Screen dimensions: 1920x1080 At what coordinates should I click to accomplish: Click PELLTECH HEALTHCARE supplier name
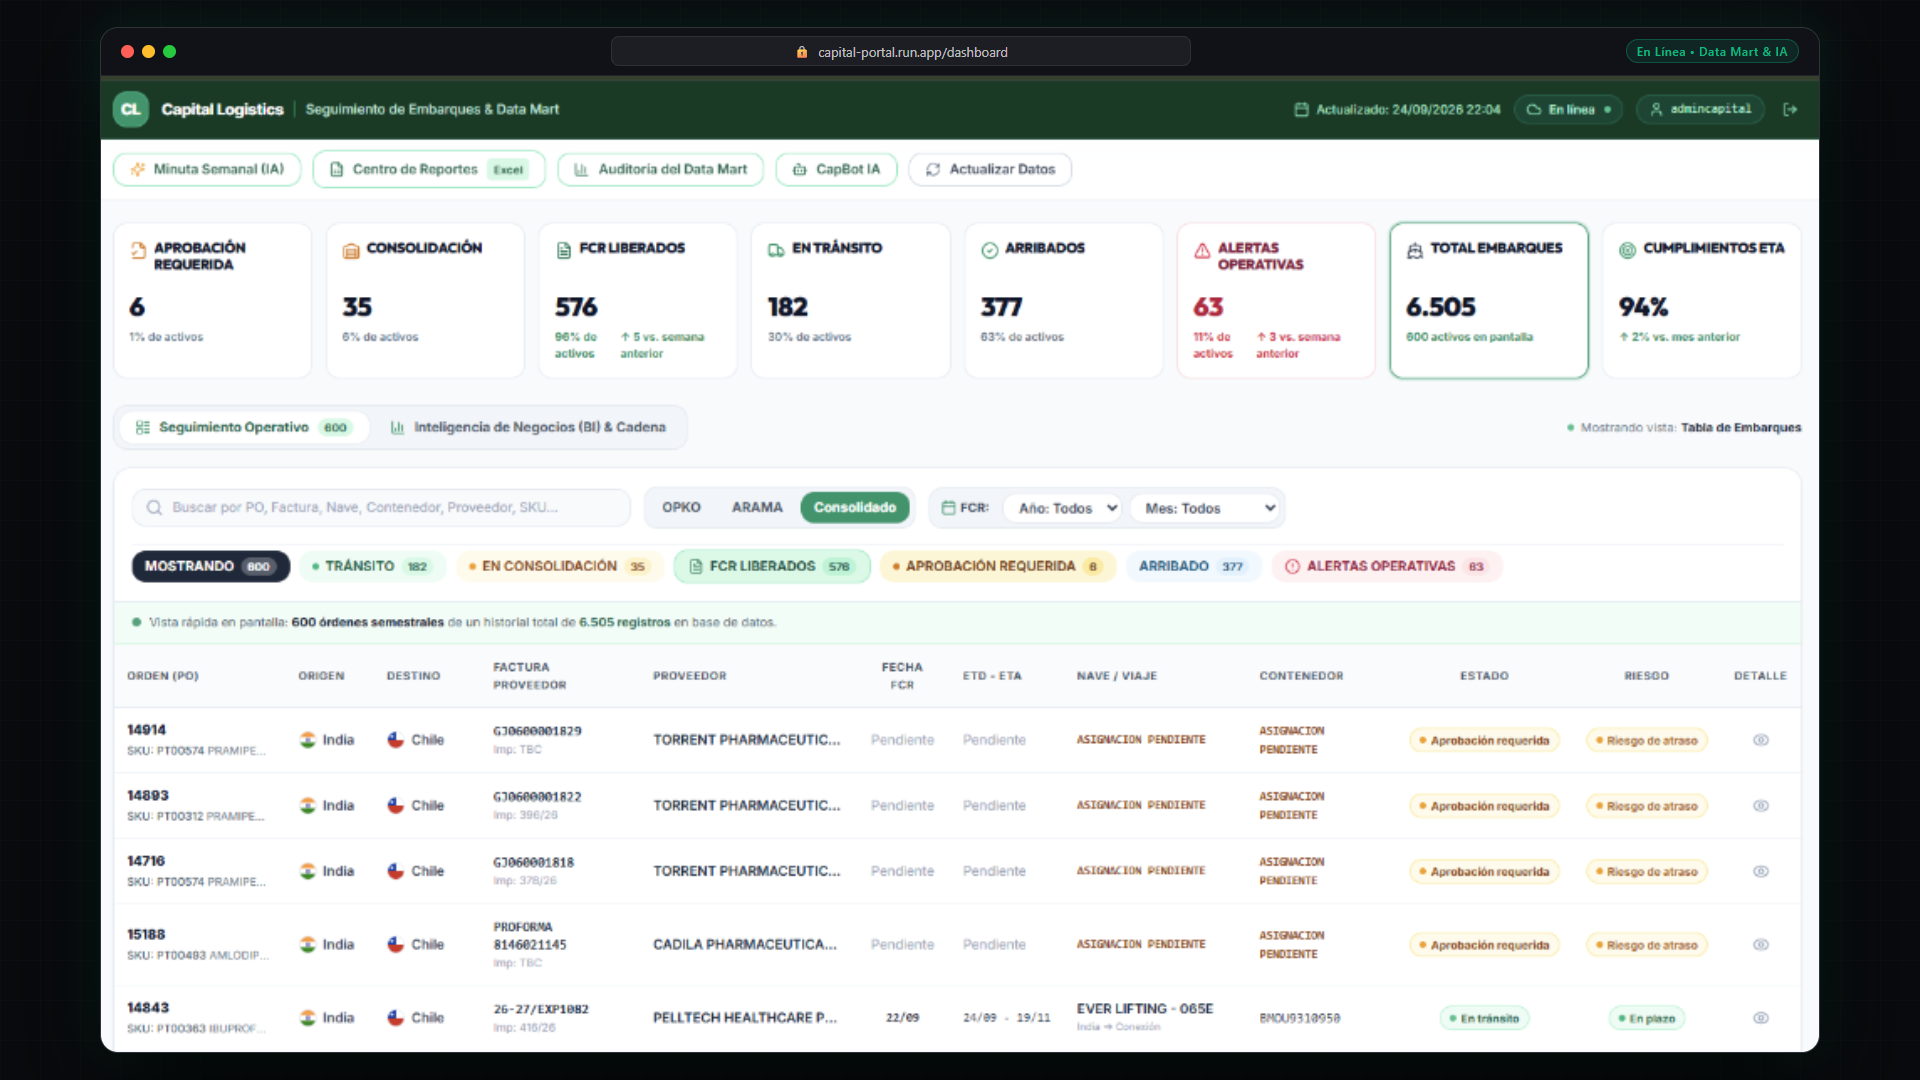pos(745,1018)
